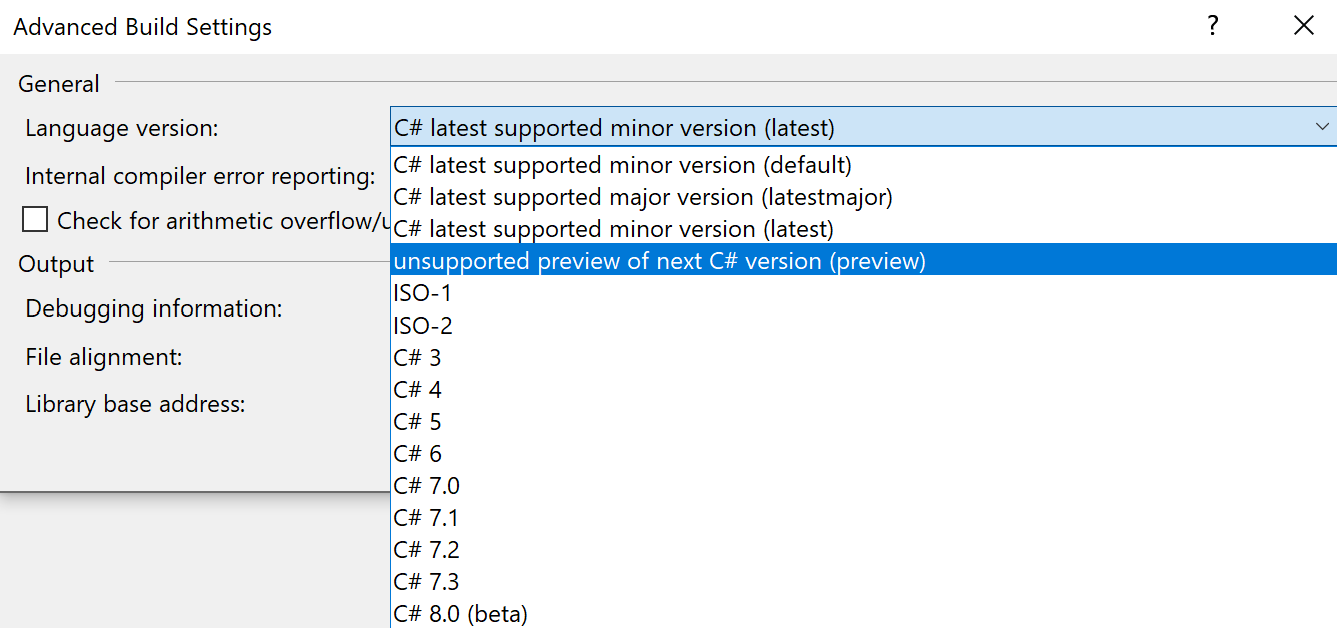Screen dimensions: 1337x628
Task: Choose C# 7.3 in dropdown list
Action: click(x=427, y=581)
